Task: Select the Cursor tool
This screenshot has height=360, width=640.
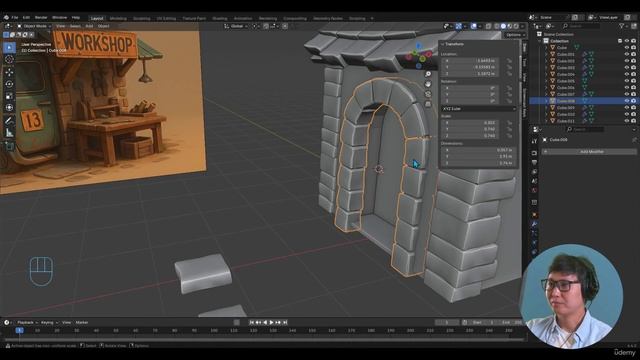Action: pyautogui.click(x=9, y=60)
